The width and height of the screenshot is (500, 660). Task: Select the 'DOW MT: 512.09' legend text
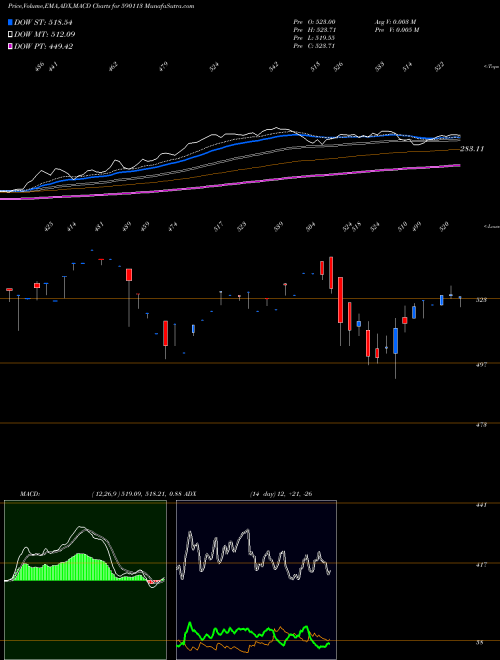[x=45, y=34]
